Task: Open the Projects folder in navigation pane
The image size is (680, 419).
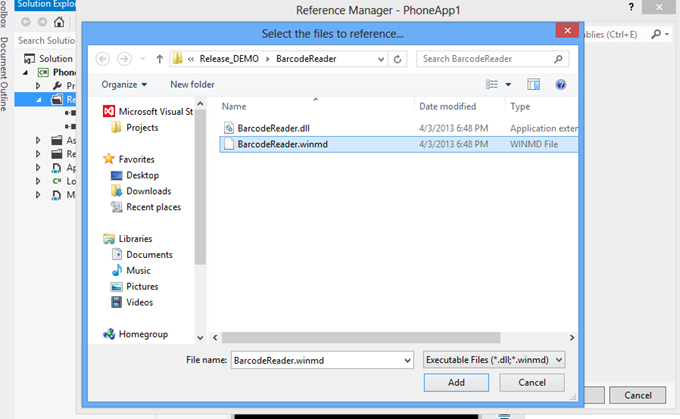Action: (x=134, y=128)
